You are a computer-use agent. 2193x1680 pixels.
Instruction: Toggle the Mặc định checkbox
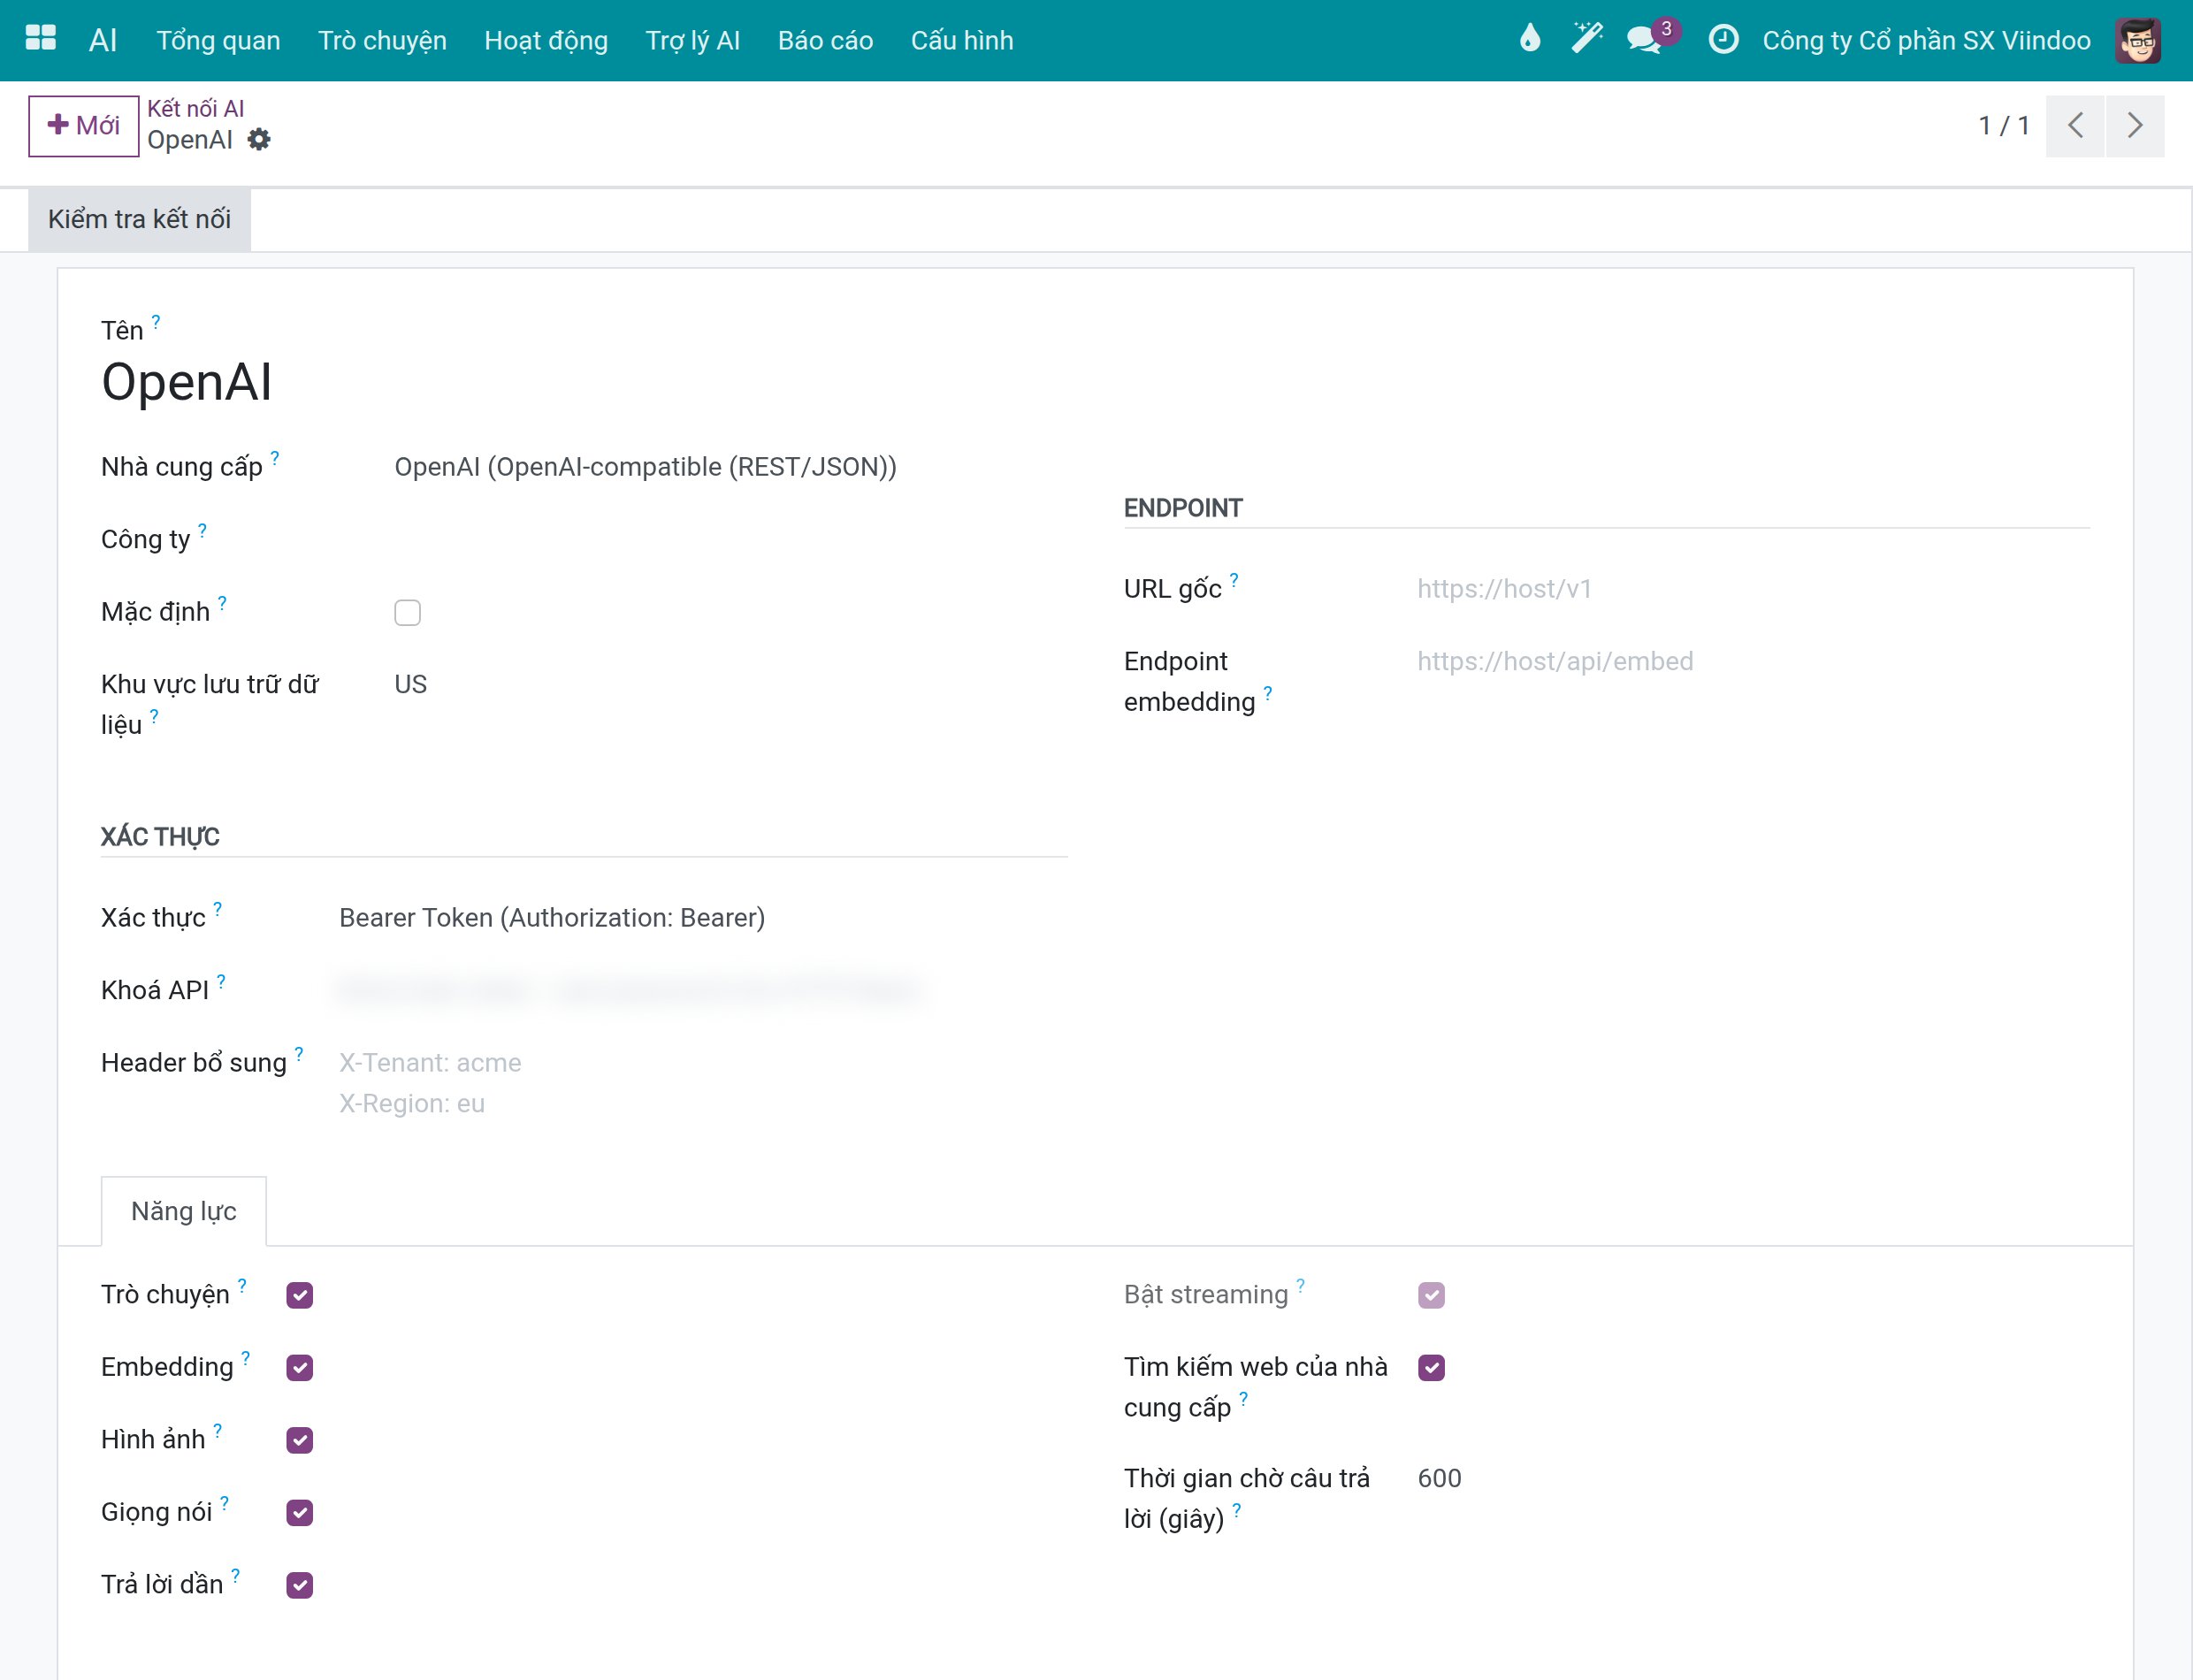pos(407,612)
